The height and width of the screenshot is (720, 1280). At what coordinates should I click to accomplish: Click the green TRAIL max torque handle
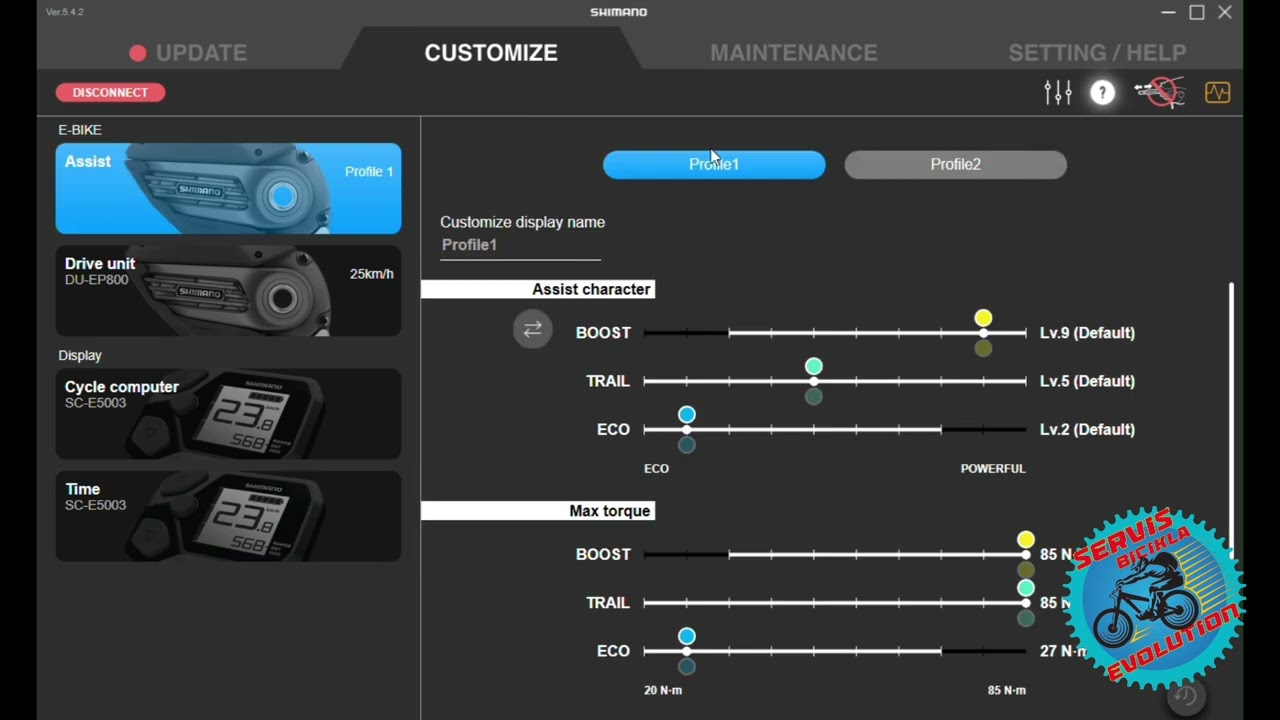coord(1025,588)
